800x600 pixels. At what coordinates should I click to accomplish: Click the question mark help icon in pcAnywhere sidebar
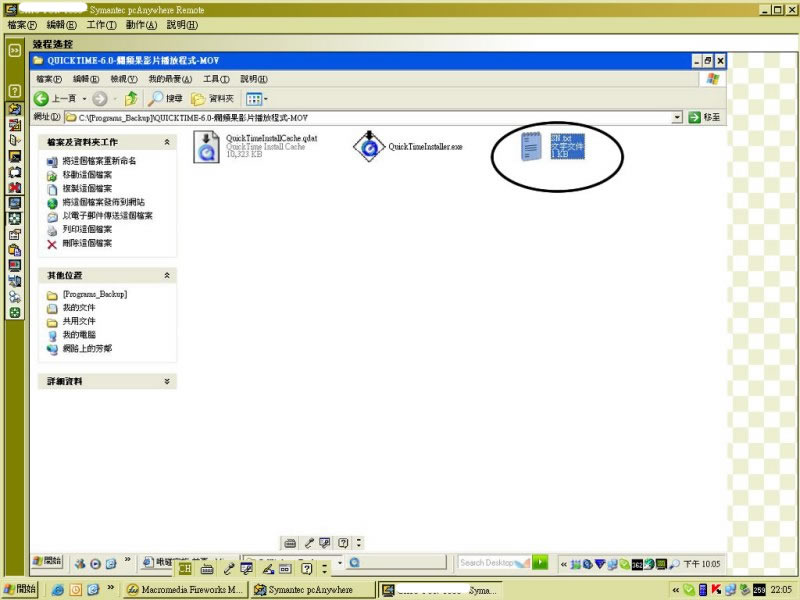tap(15, 91)
